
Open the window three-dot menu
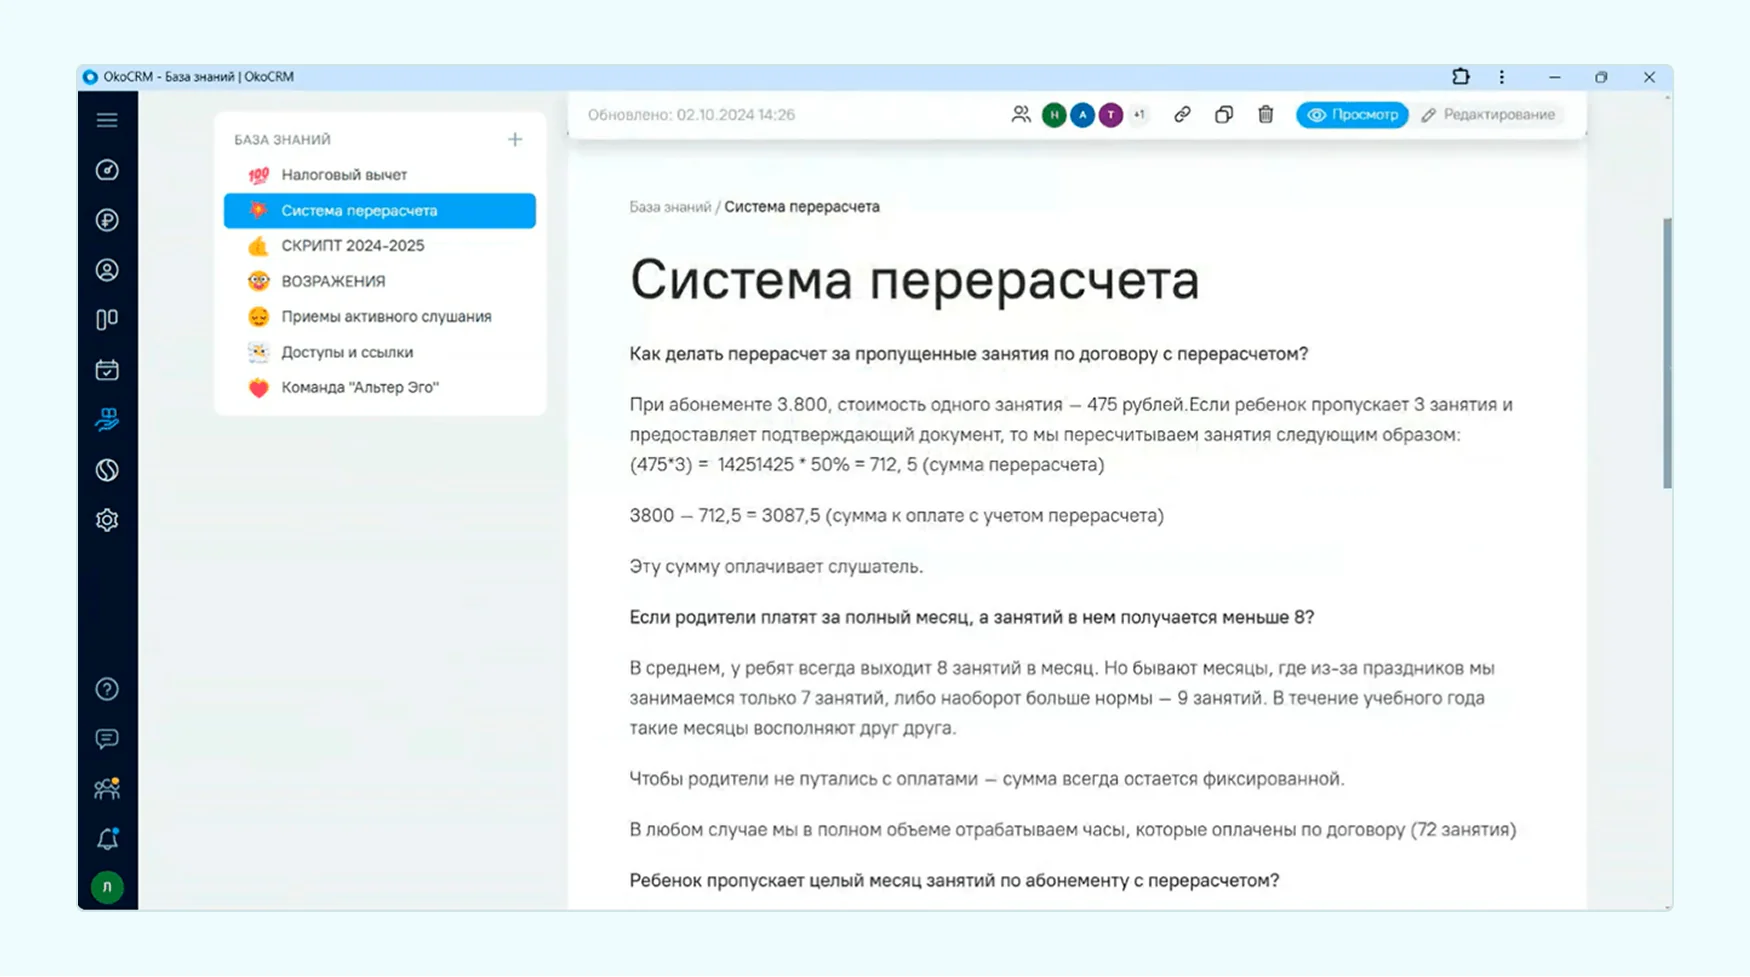click(x=1502, y=77)
